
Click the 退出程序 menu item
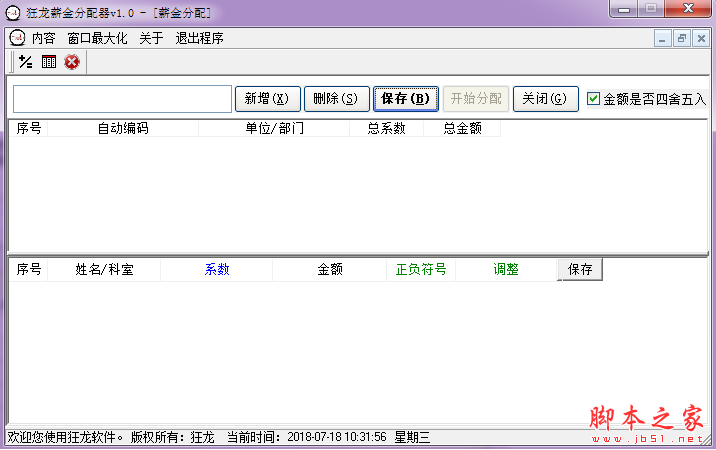[x=200, y=38]
